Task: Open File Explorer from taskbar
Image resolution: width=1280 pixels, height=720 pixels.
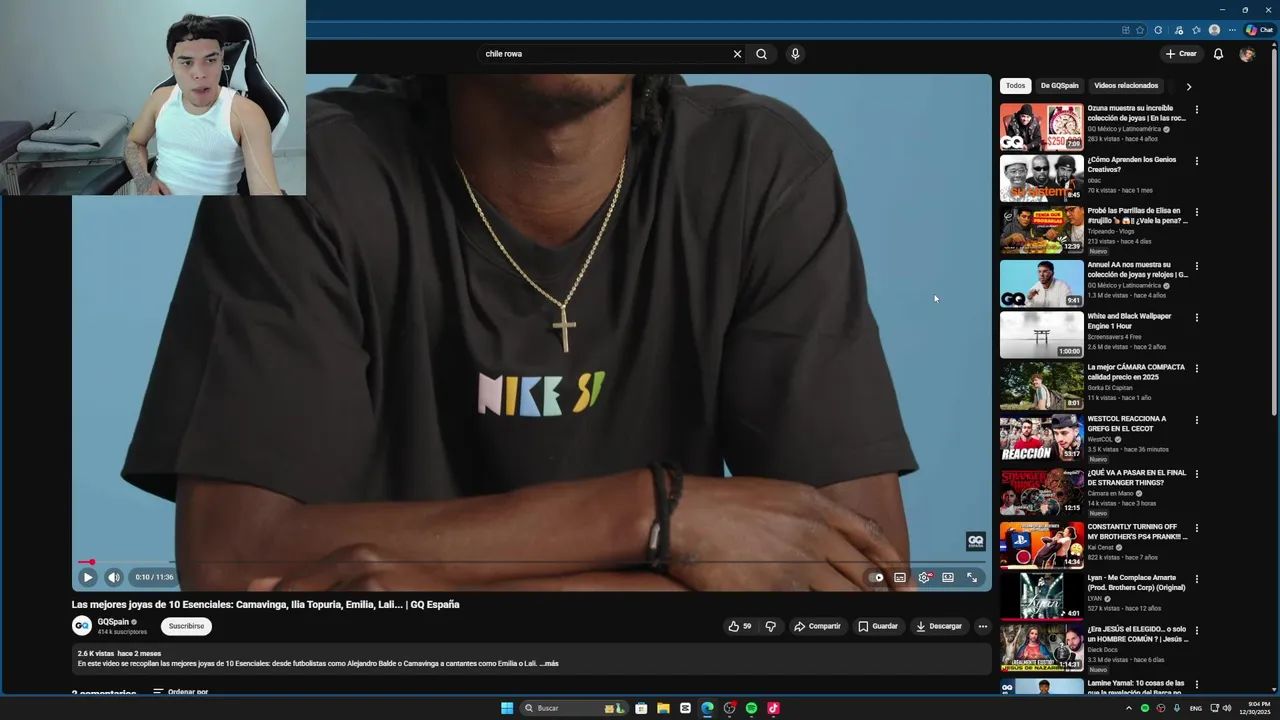Action: coord(663,708)
